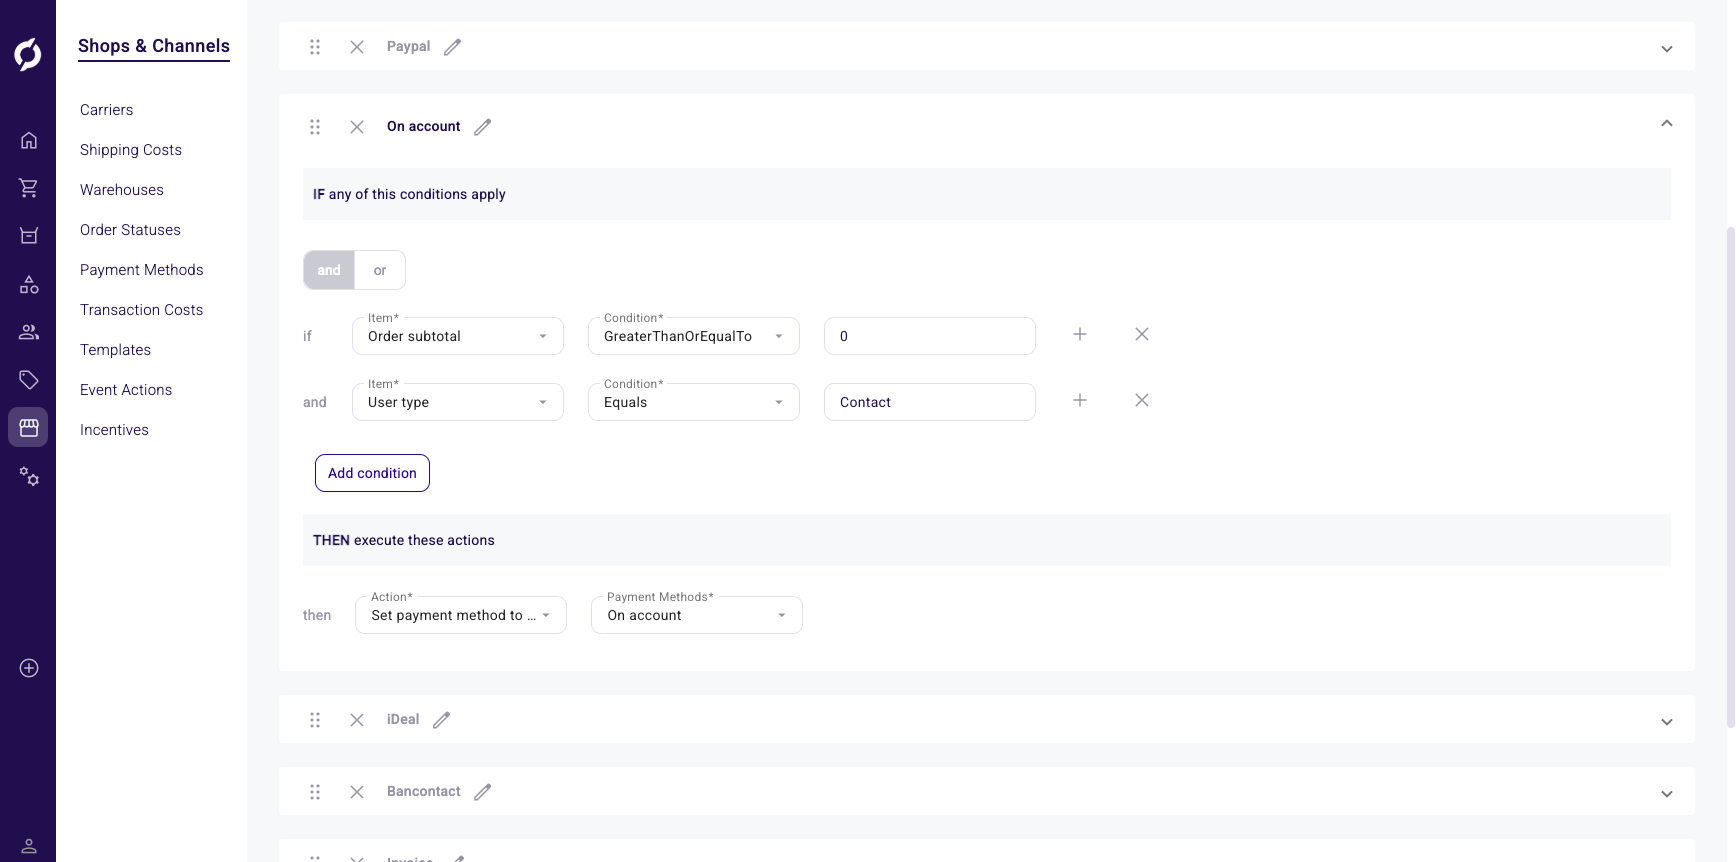Open the home icon in sidebar
Image resolution: width=1736 pixels, height=862 pixels.
(x=29, y=140)
